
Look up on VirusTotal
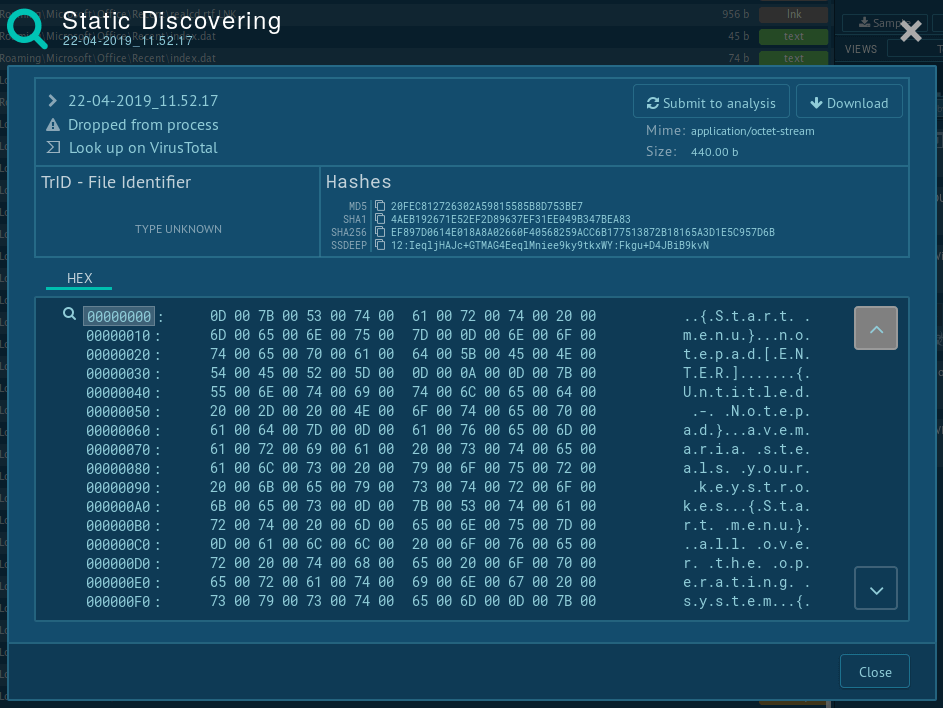pos(143,148)
